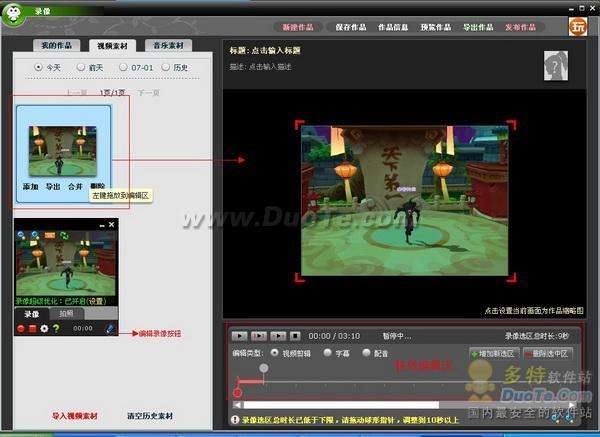This screenshot has height=437, width=600.
Task: Click the red round playhead marker on the timeline
Action: 238,393
